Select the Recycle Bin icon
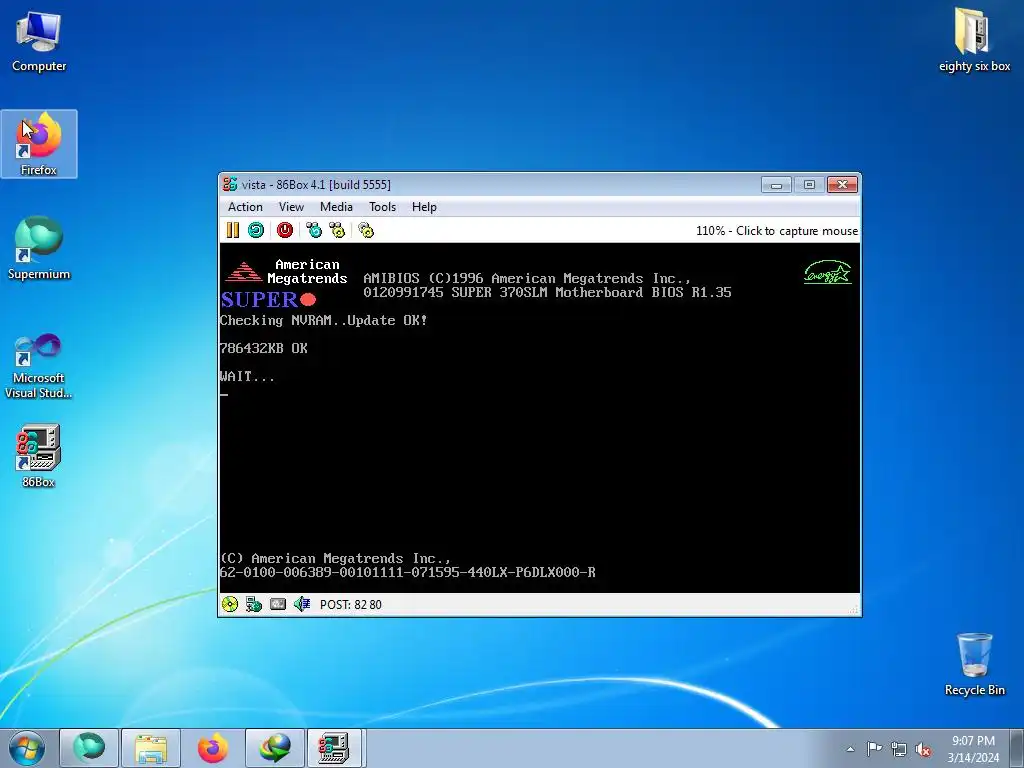1024x768 pixels. tap(974, 664)
